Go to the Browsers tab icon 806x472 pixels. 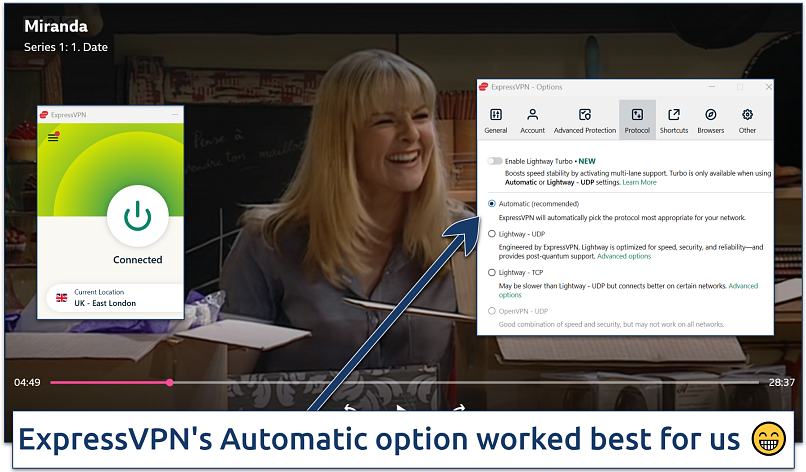711,119
